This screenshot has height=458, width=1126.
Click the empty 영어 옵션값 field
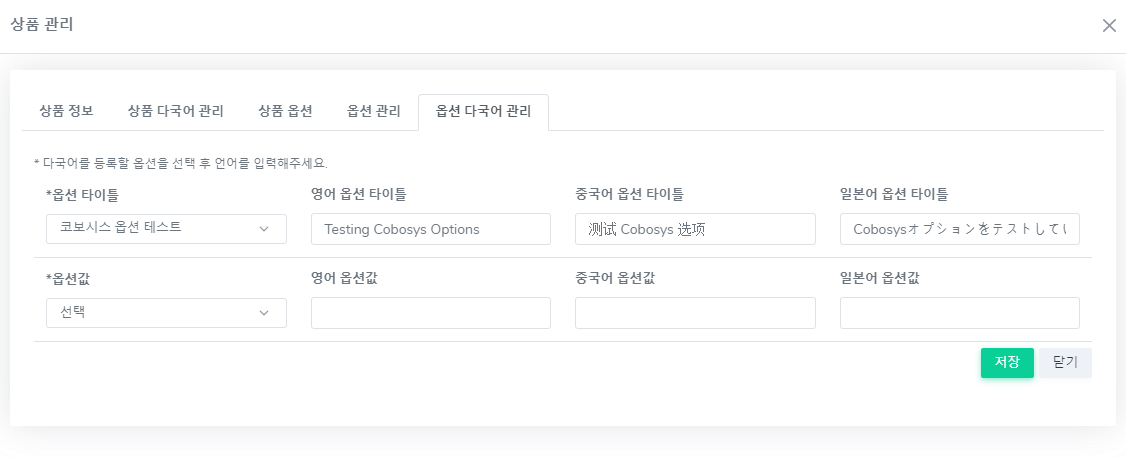click(430, 313)
